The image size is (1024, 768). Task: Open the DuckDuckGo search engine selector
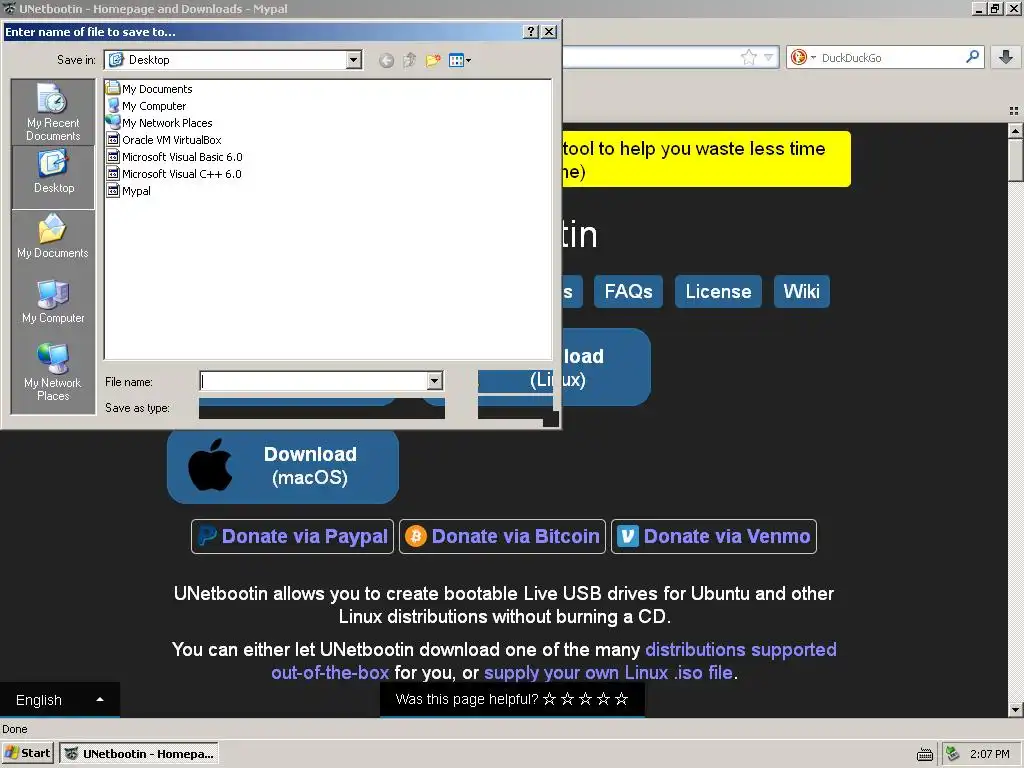[803, 57]
